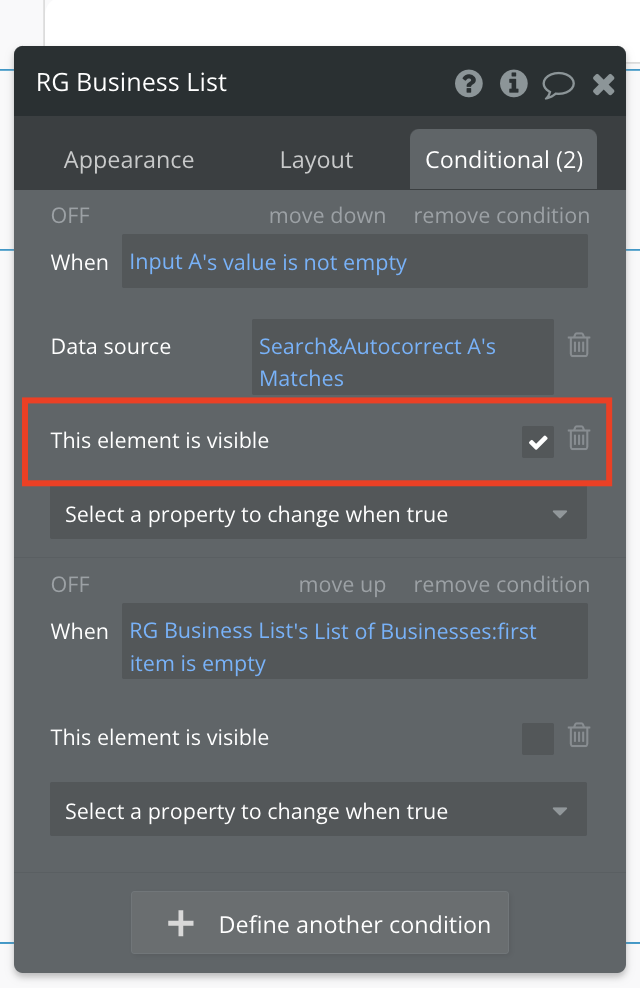Click the info icon in header

tap(513, 83)
